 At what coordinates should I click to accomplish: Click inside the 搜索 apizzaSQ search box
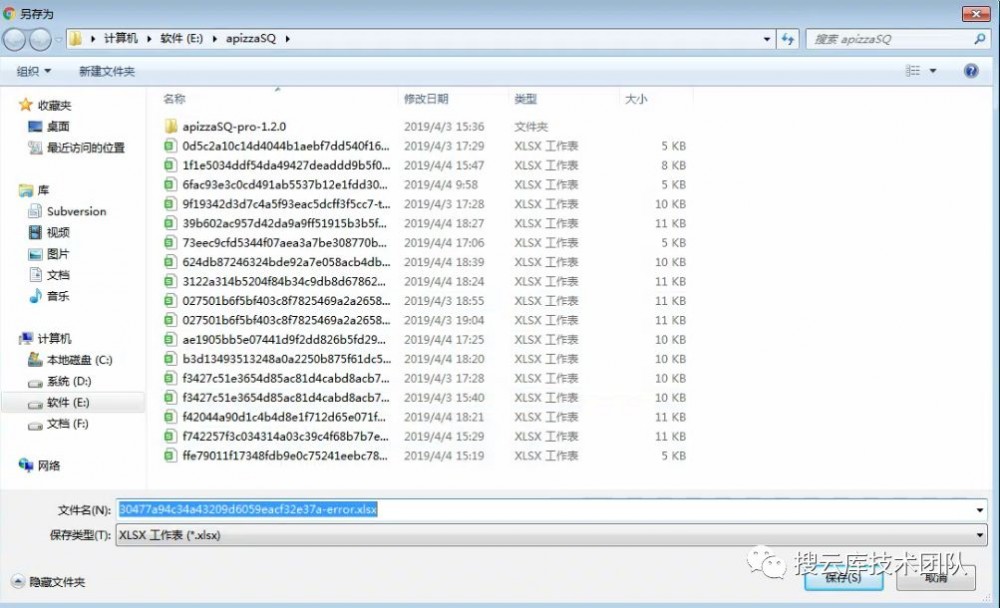click(880, 39)
